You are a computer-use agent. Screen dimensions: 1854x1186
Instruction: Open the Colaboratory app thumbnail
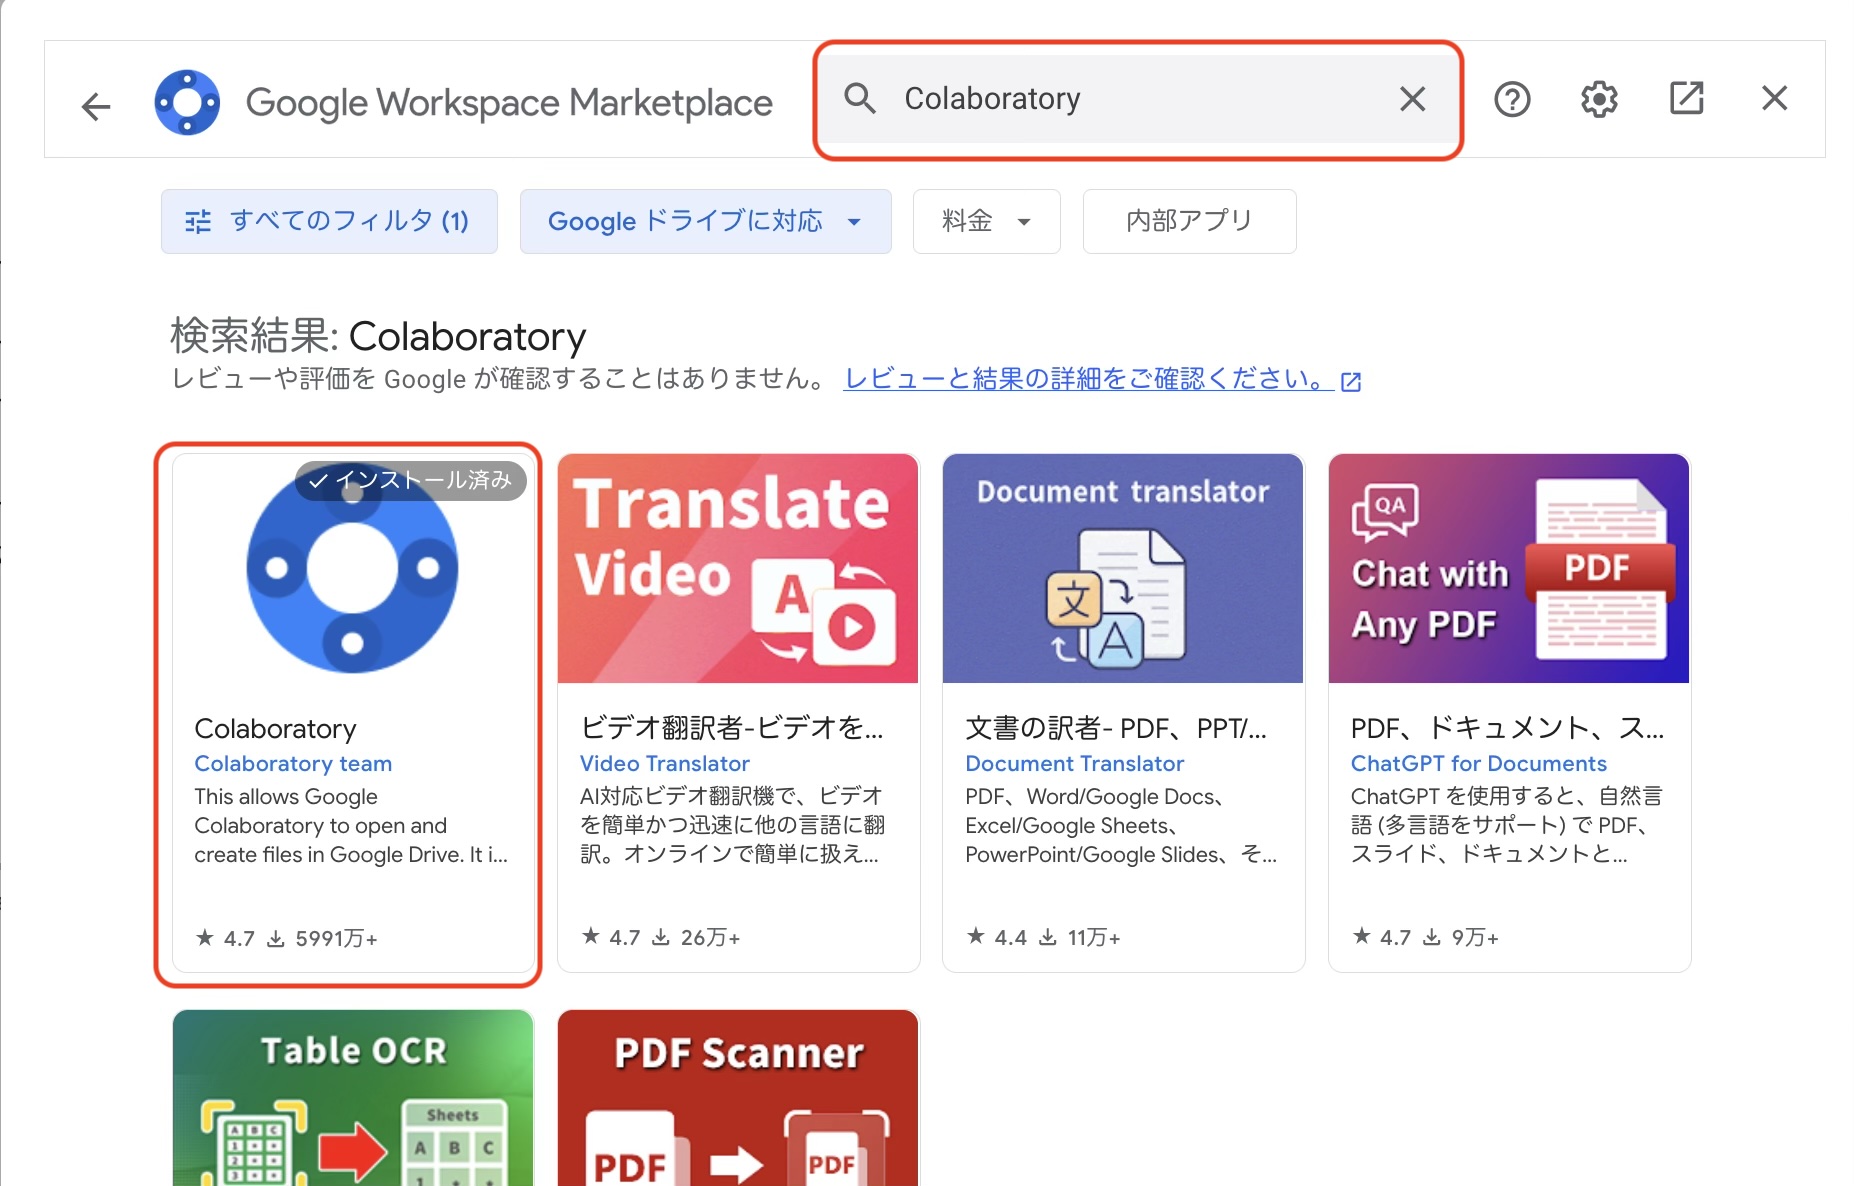pyautogui.click(x=353, y=570)
